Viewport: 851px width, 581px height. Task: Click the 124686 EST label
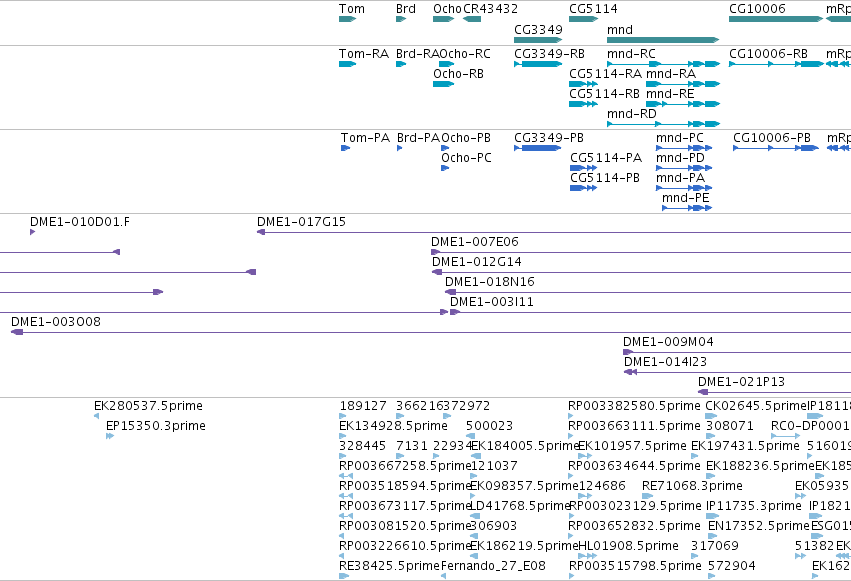[x=602, y=487]
